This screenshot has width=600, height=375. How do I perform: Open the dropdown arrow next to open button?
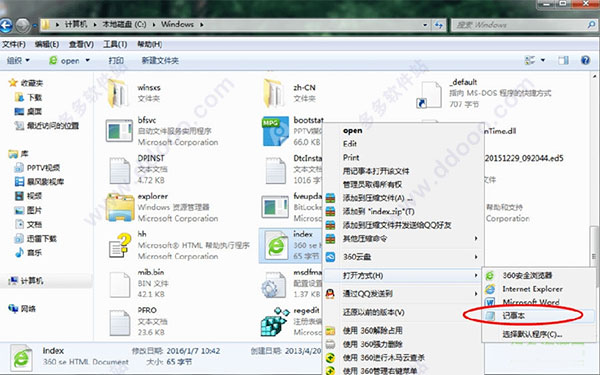[x=88, y=60]
